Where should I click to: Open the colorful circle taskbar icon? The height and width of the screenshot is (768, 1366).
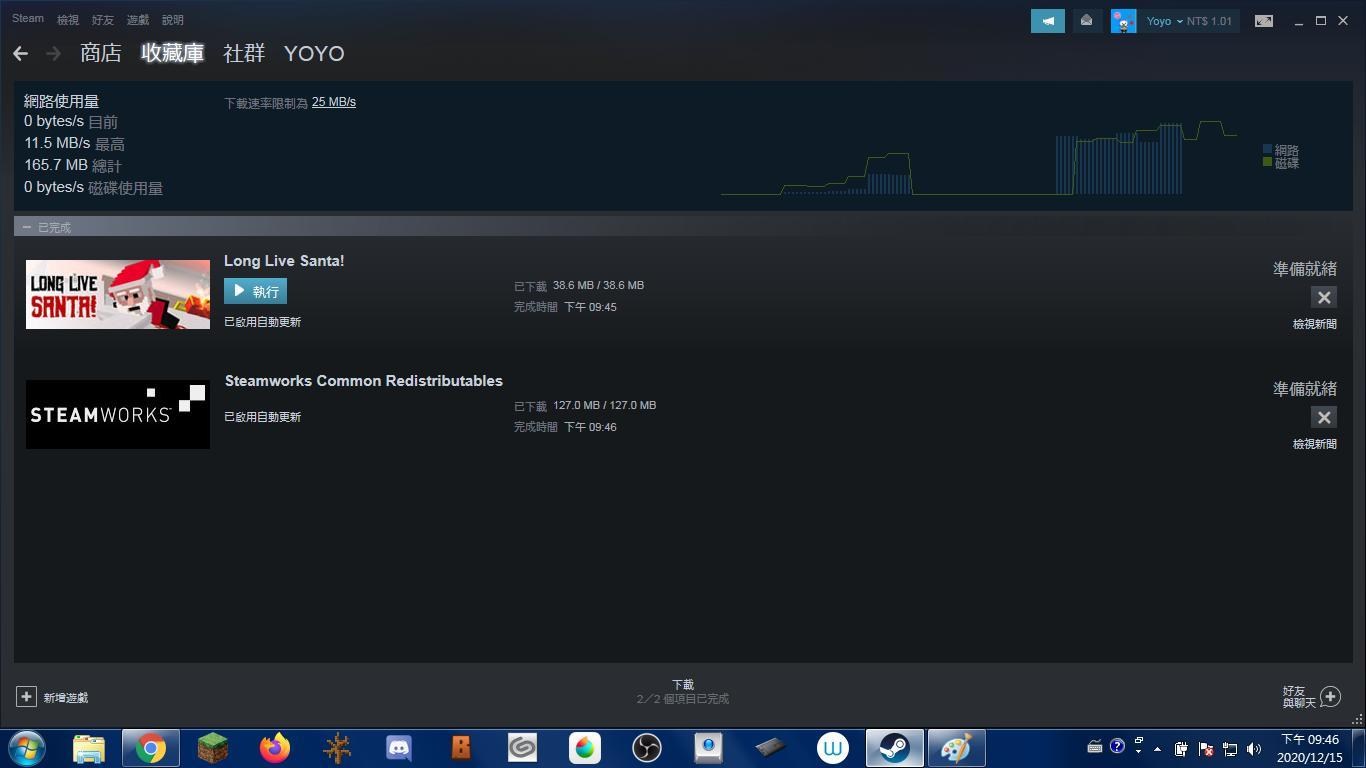coord(585,748)
